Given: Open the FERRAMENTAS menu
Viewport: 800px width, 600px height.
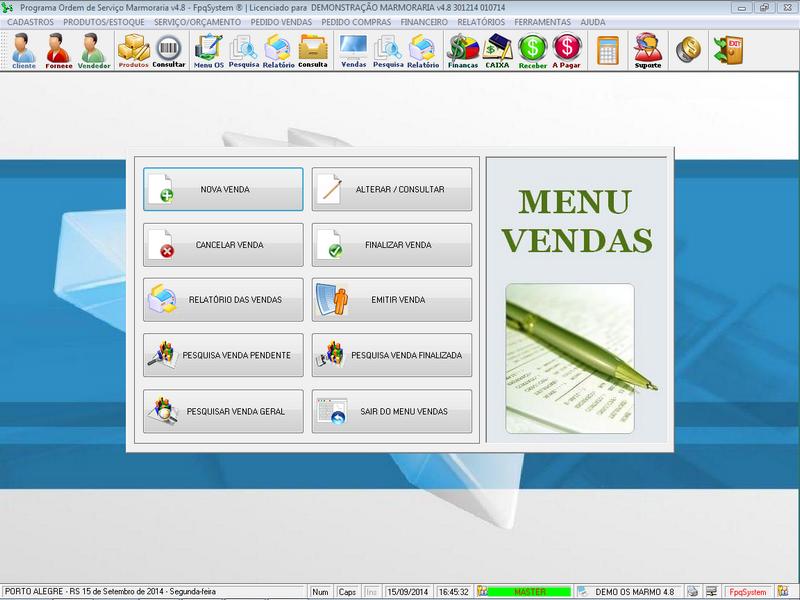Looking at the screenshot, I should pos(542,22).
